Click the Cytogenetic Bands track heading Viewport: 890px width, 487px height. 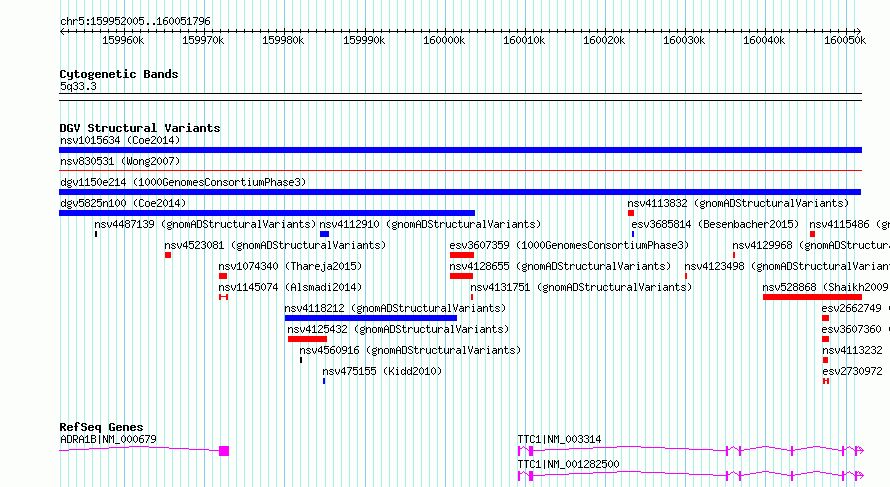[119, 74]
